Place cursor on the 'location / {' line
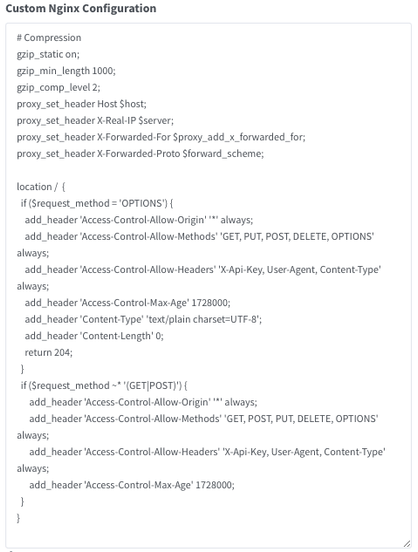The image size is (418, 552). 41,187
